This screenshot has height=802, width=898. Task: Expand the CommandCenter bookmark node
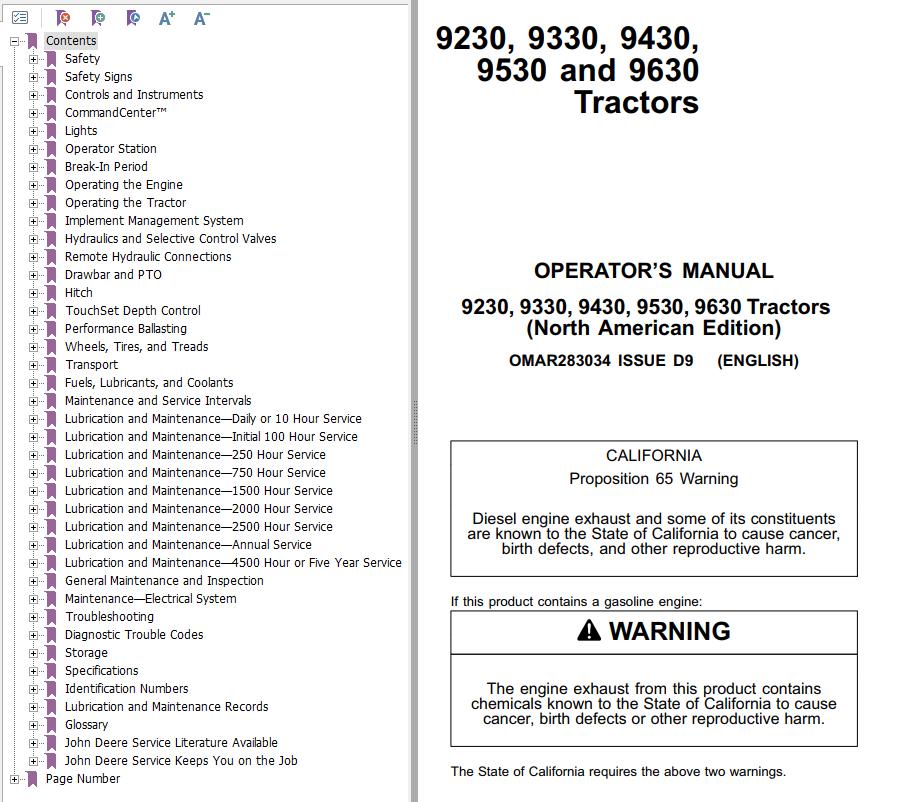33,113
